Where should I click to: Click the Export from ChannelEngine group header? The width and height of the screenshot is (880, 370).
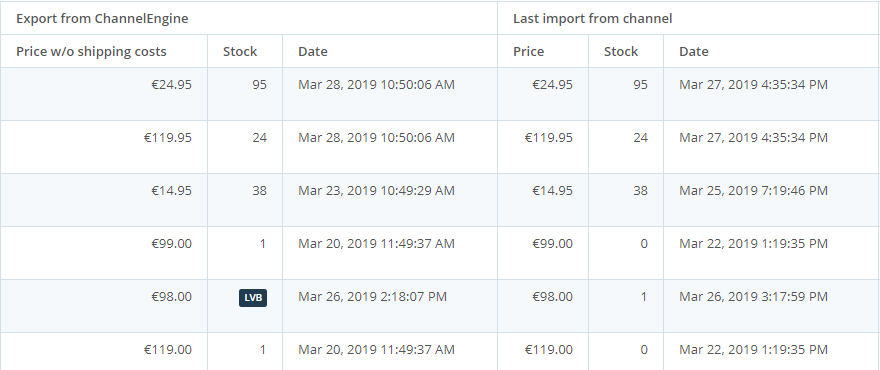(x=102, y=19)
